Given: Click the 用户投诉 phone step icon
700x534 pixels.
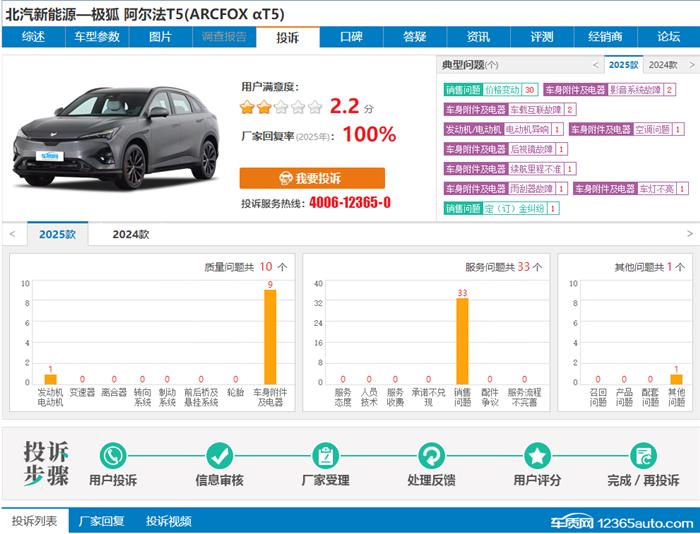Looking at the screenshot, I should (x=113, y=456).
